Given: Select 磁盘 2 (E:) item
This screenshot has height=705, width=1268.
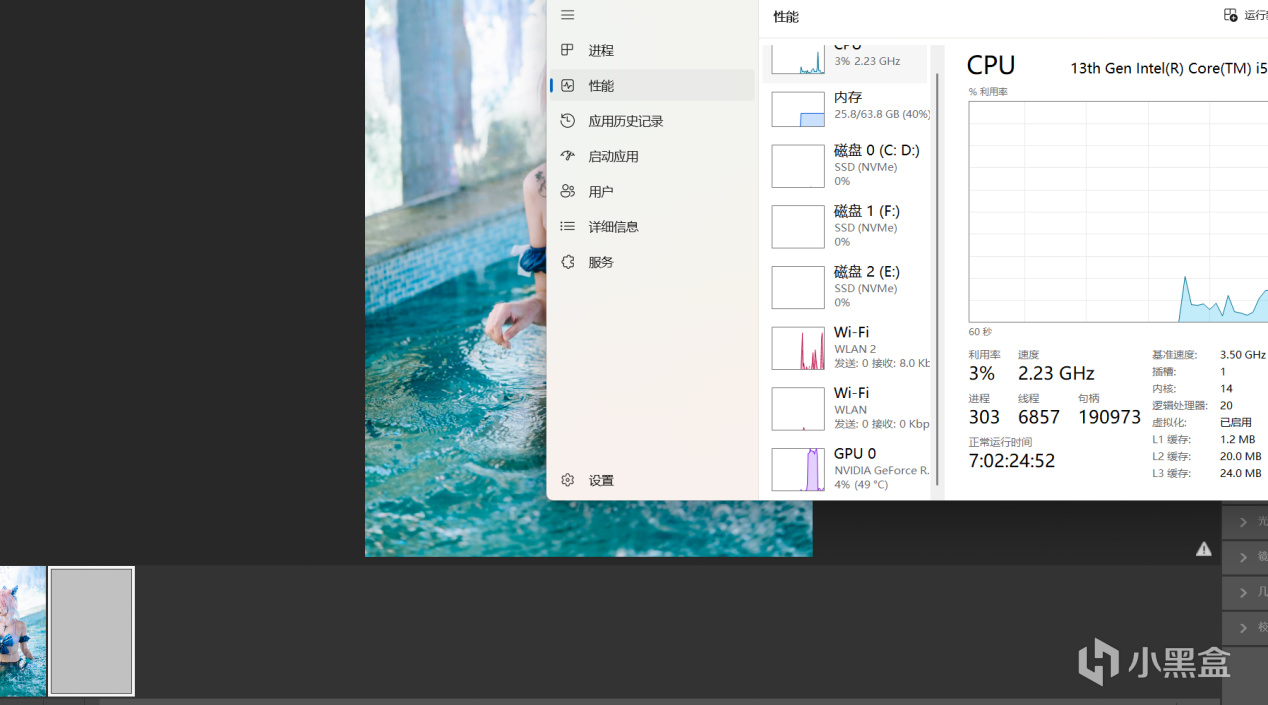Looking at the screenshot, I should click(x=845, y=287).
